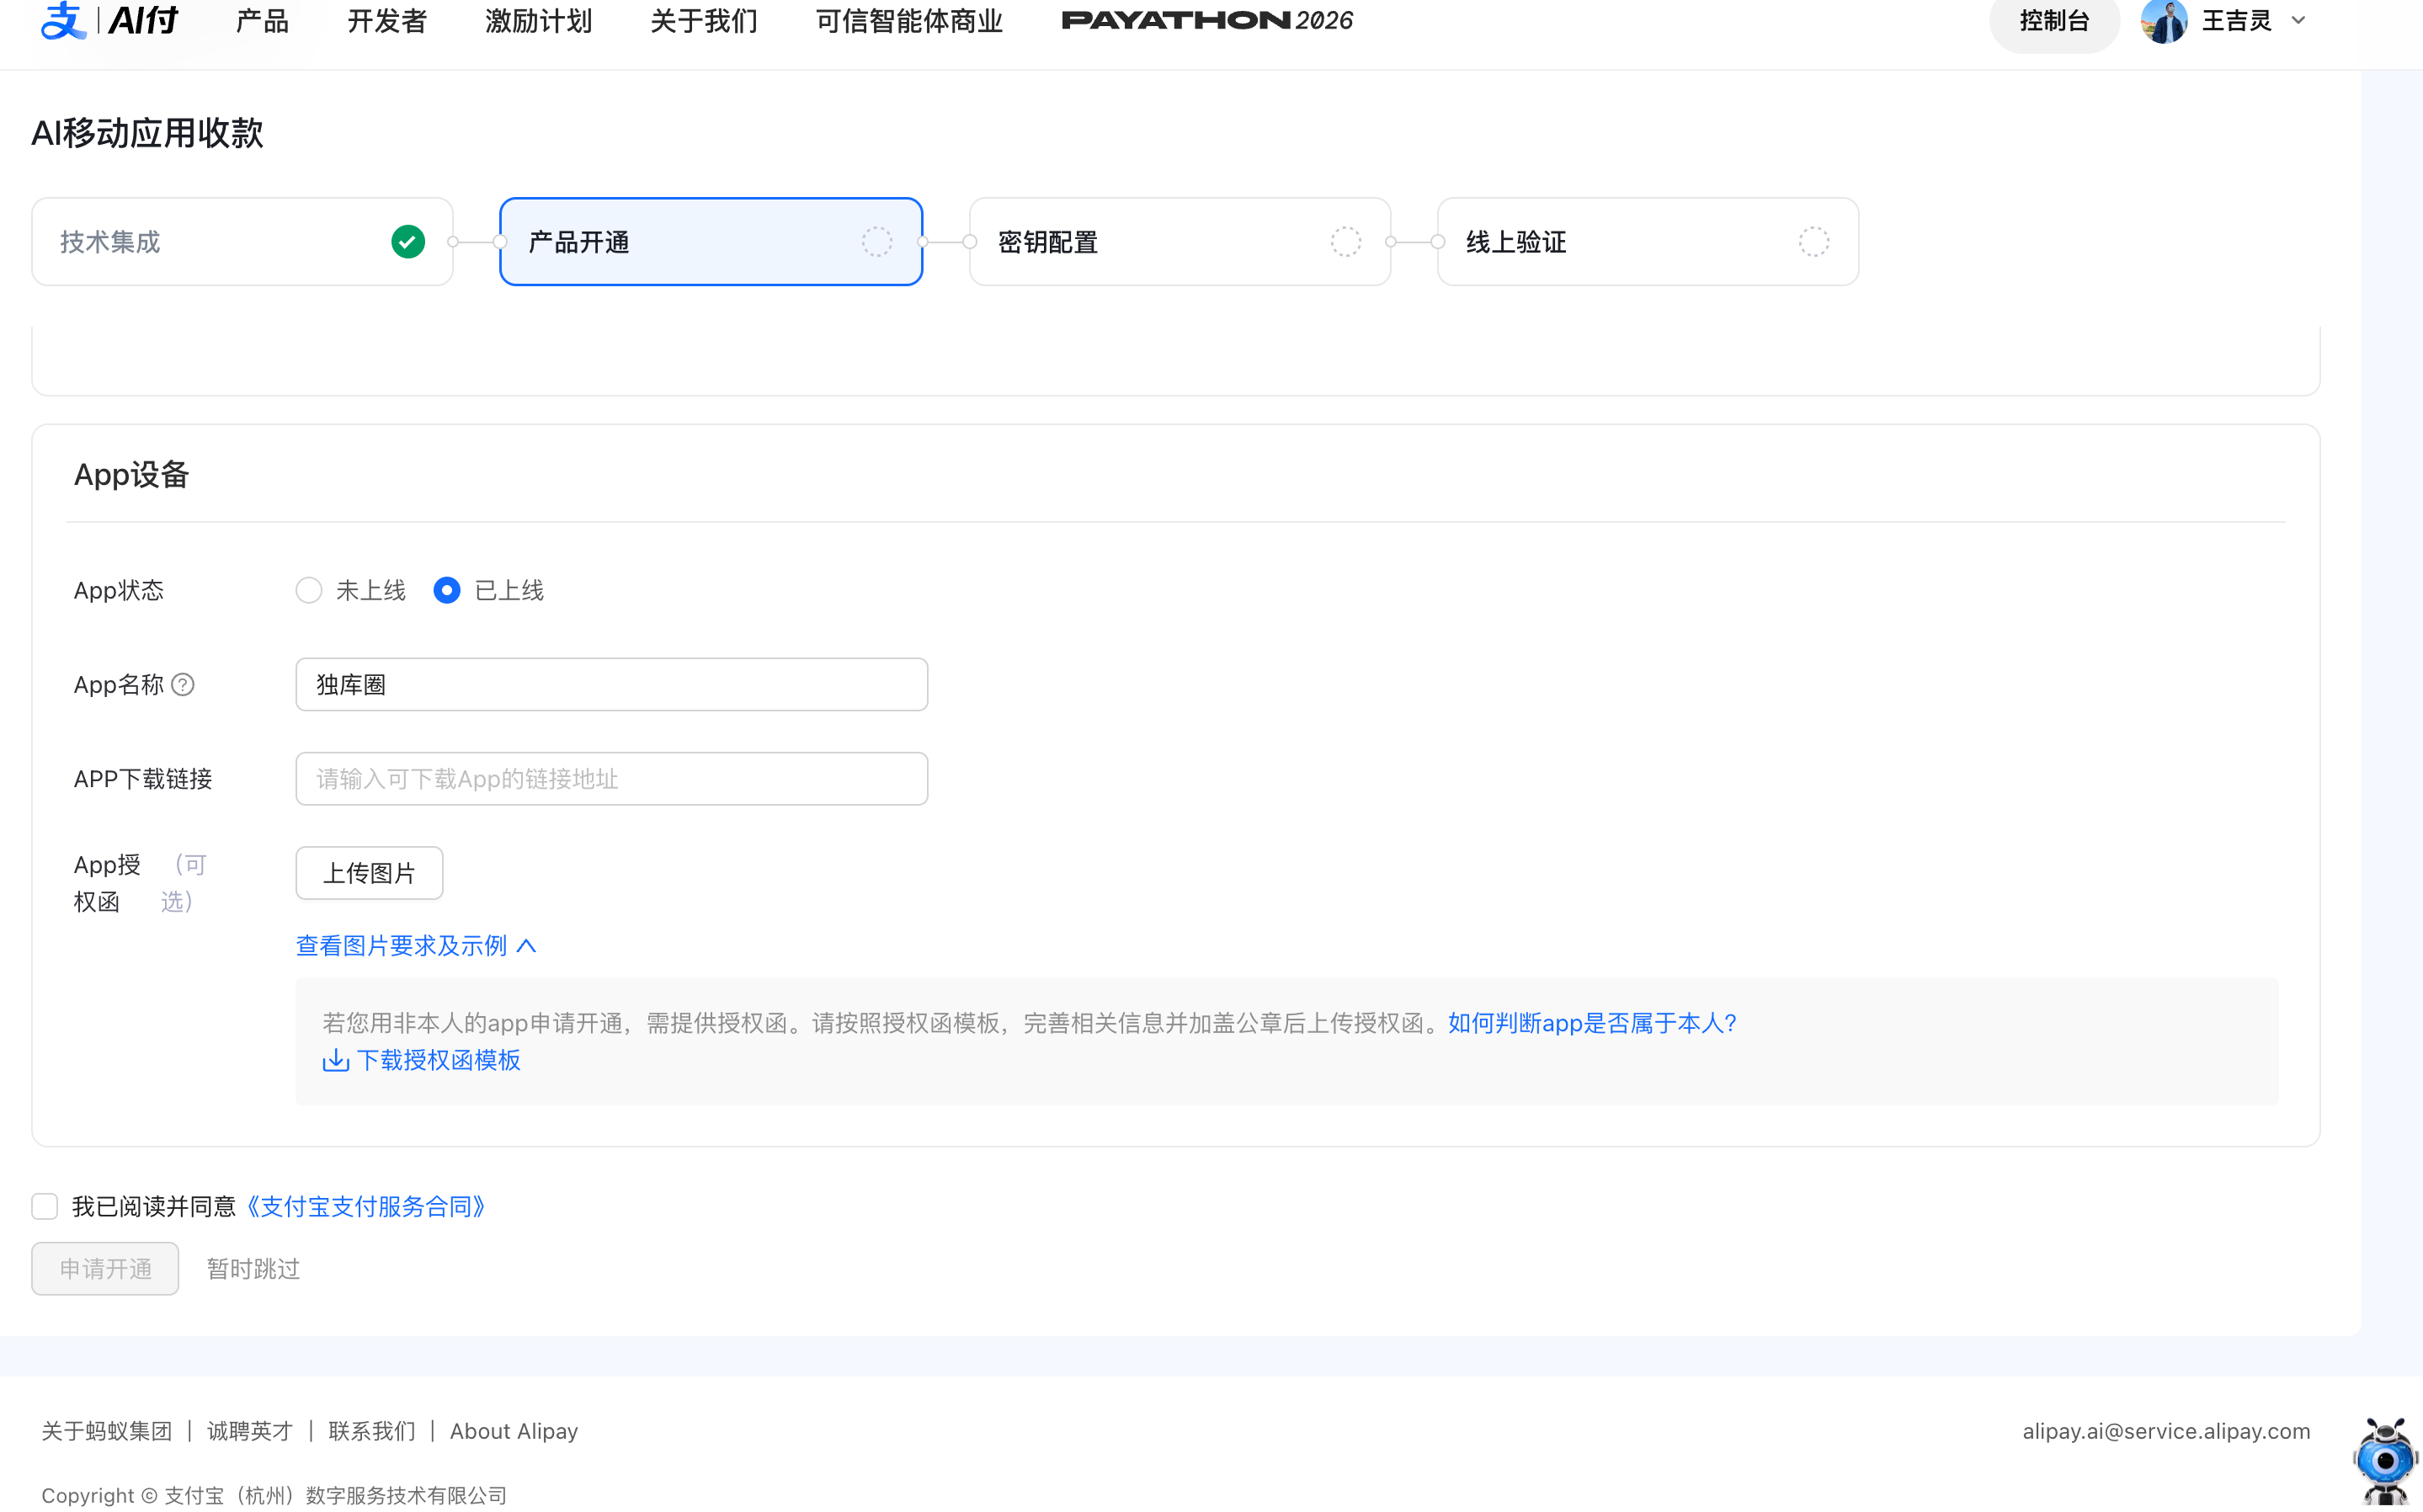Click the 申请开通 button
This screenshot has height=1512, width=2423.
click(x=105, y=1269)
